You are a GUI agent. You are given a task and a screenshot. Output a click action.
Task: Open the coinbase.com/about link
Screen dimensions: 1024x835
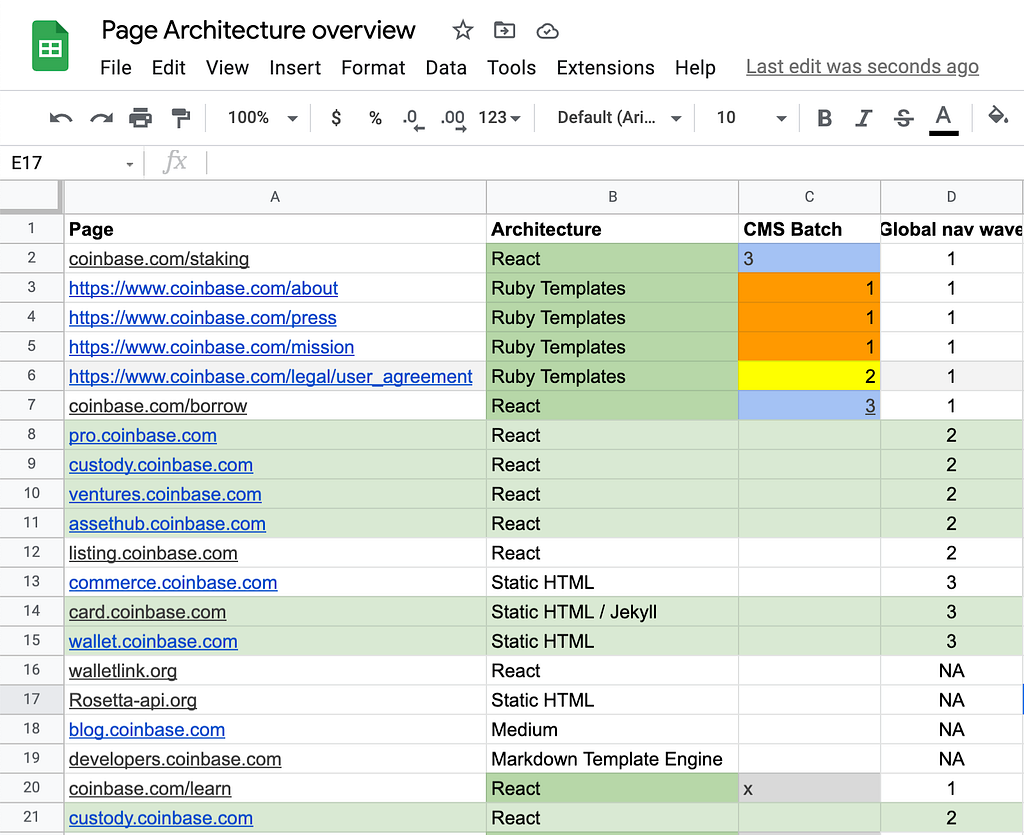[203, 288]
